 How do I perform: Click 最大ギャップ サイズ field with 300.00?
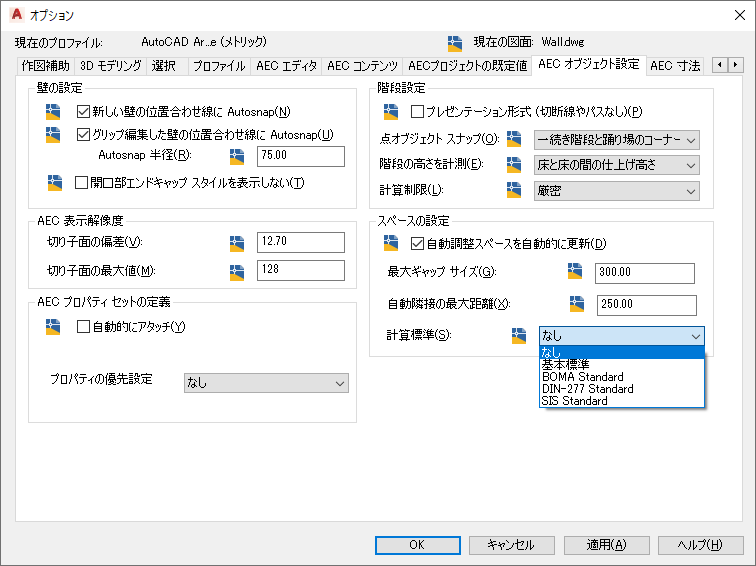click(645, 273)
